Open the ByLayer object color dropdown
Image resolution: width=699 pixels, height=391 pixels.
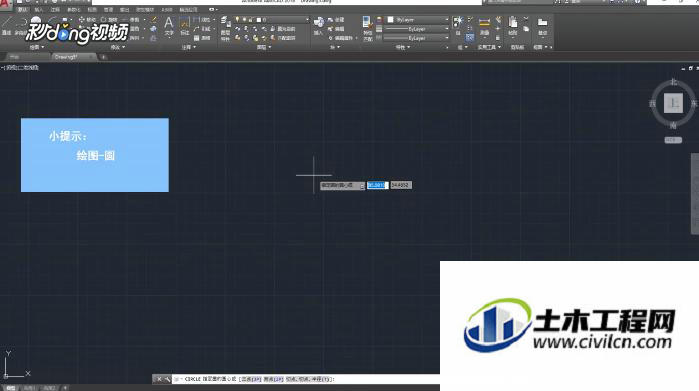pyautogui.click(x=418, y=20)
